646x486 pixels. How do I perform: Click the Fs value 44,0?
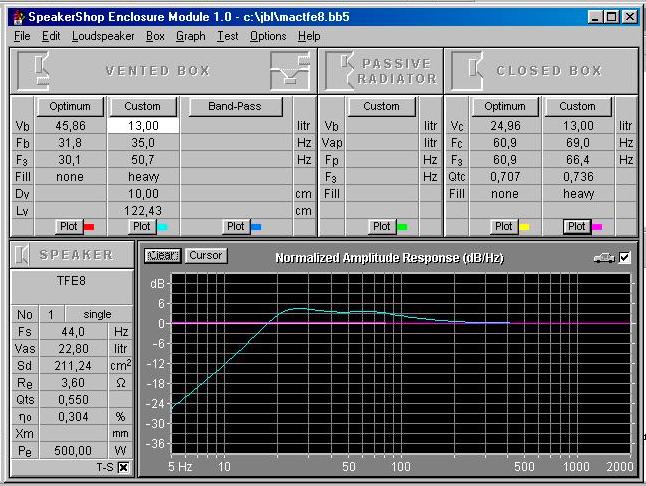(x=73, y=332)
